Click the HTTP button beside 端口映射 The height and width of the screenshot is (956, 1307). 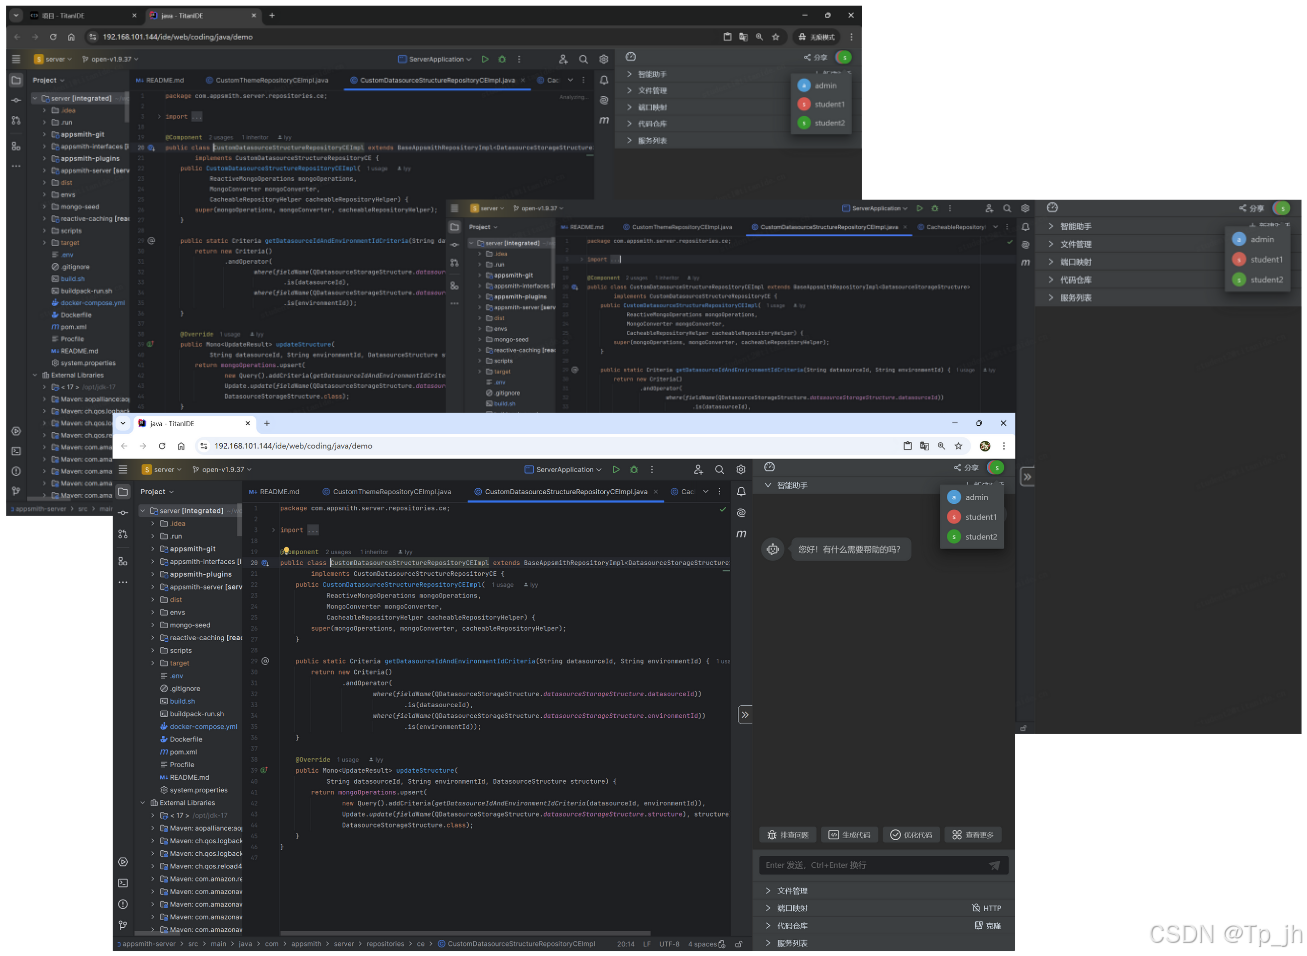tap(986, 908)
